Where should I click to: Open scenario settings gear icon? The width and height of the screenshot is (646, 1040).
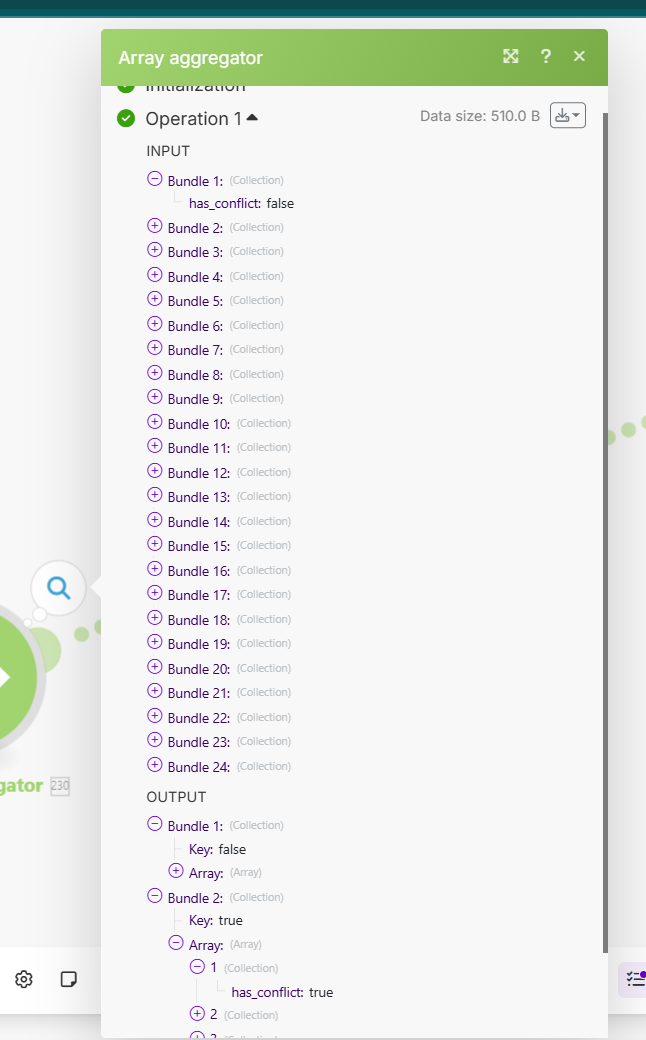[x=24, y=979]
